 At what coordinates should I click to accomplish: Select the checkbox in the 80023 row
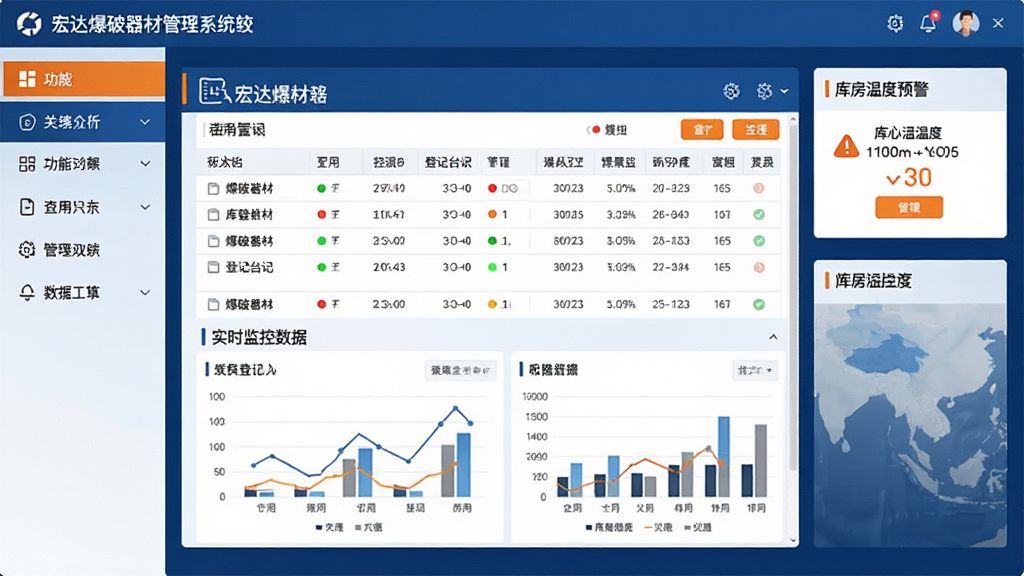coord(213,241)
